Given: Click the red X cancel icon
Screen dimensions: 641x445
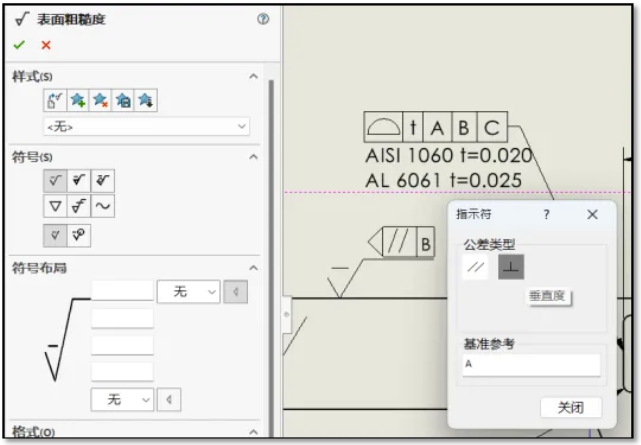Looking at the screenshot, I should point(46,45).
